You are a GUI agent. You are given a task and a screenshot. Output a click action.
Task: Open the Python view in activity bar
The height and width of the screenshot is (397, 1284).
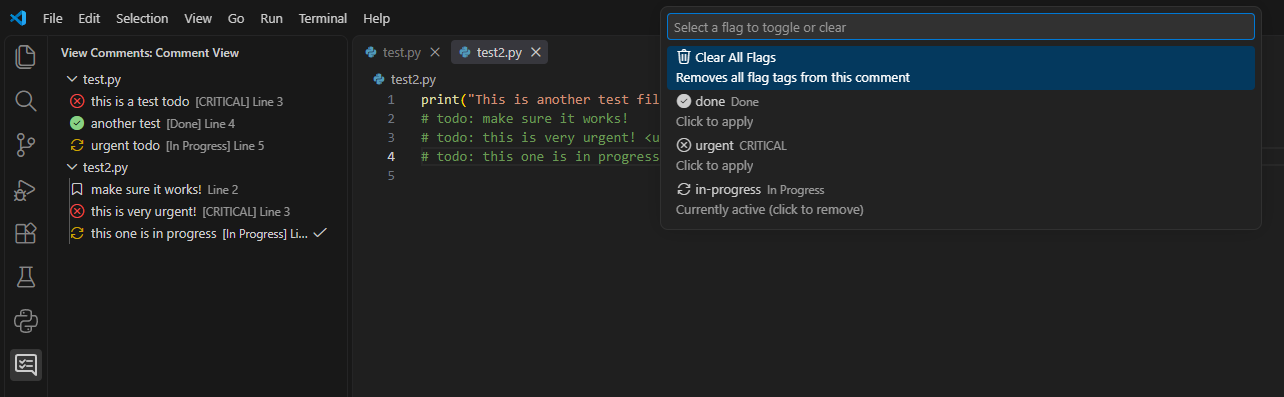25,321
